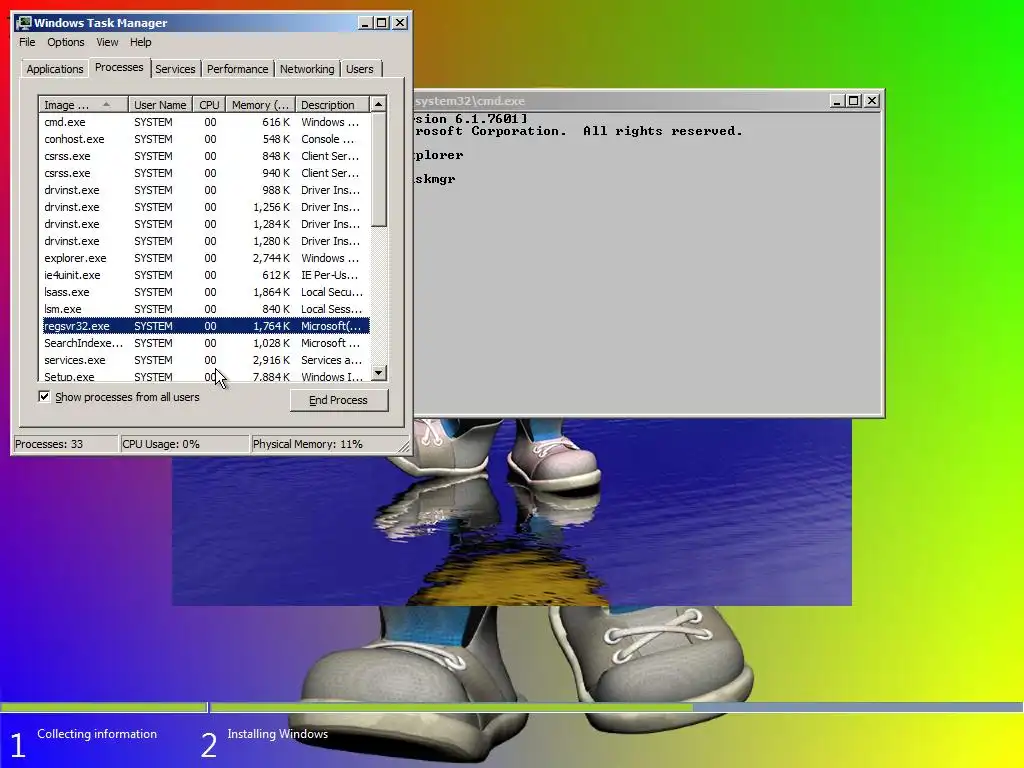The width and height of the screenshot is (1024, 768).
Task: Minimize the Windows Task Manager window
Action: coord(366,23)
